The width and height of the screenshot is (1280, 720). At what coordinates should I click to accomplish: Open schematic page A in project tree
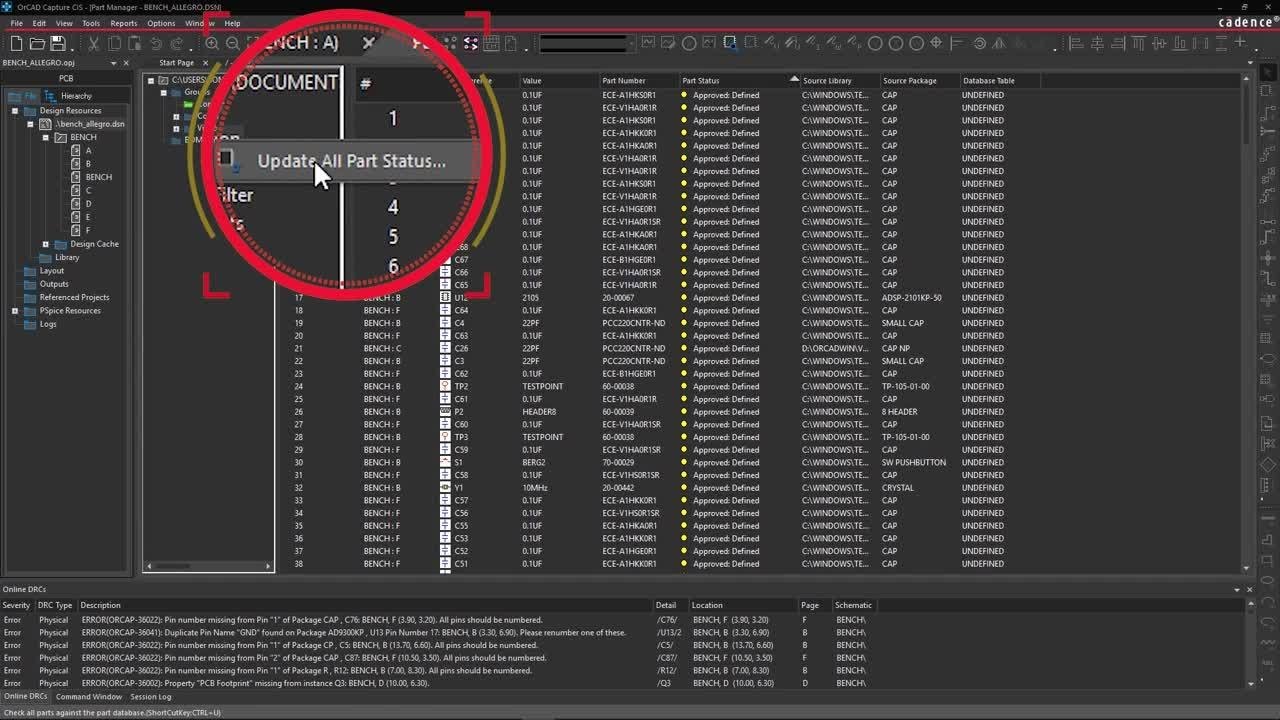[88, 150]
